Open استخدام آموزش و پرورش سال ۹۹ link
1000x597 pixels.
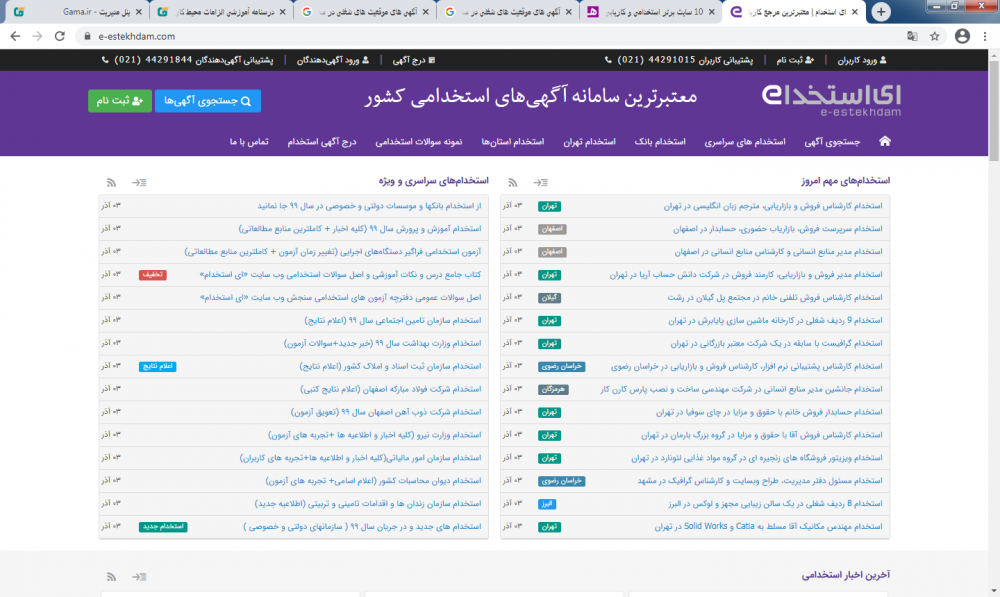[x=360, y=228]
